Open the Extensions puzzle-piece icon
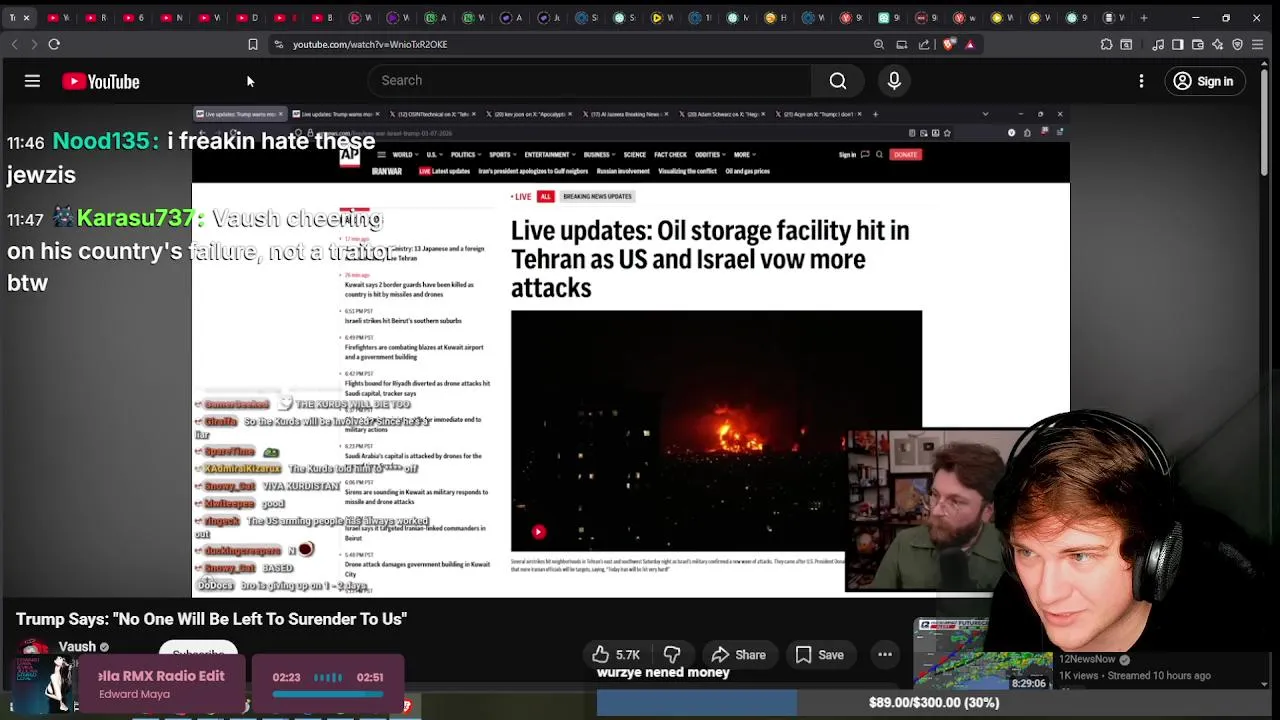1280x720 pixels. click(1106, 44)
